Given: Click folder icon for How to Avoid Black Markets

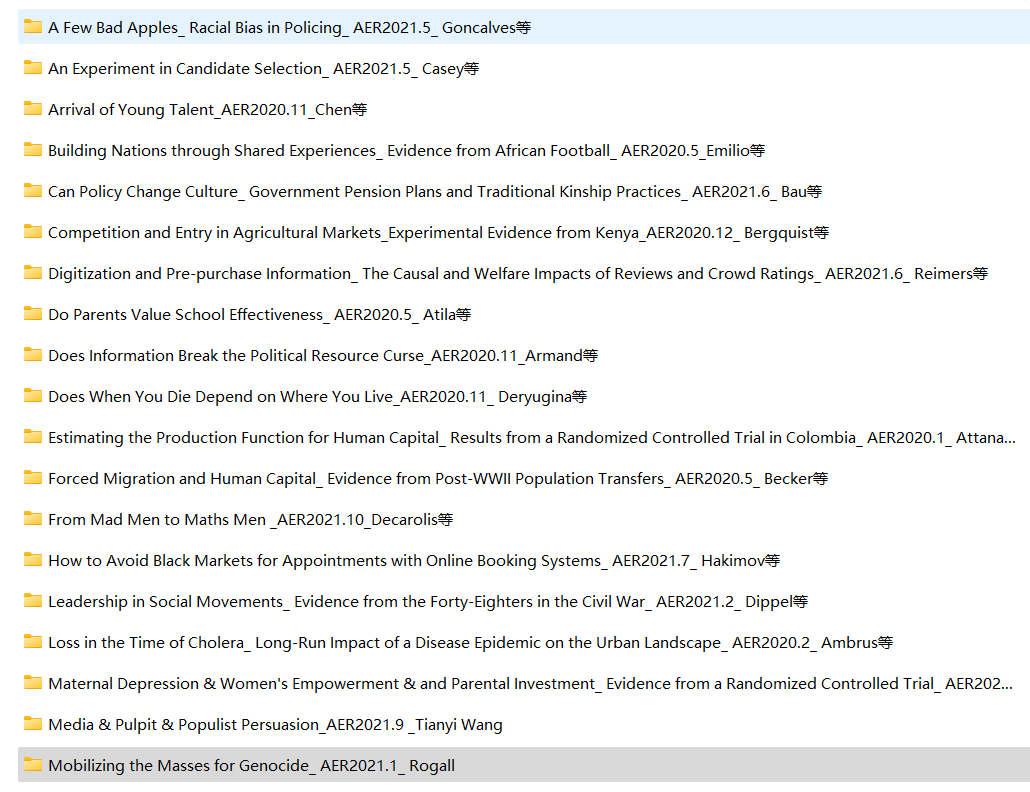Looking at the screenshot, I should [x=33, y=560].
